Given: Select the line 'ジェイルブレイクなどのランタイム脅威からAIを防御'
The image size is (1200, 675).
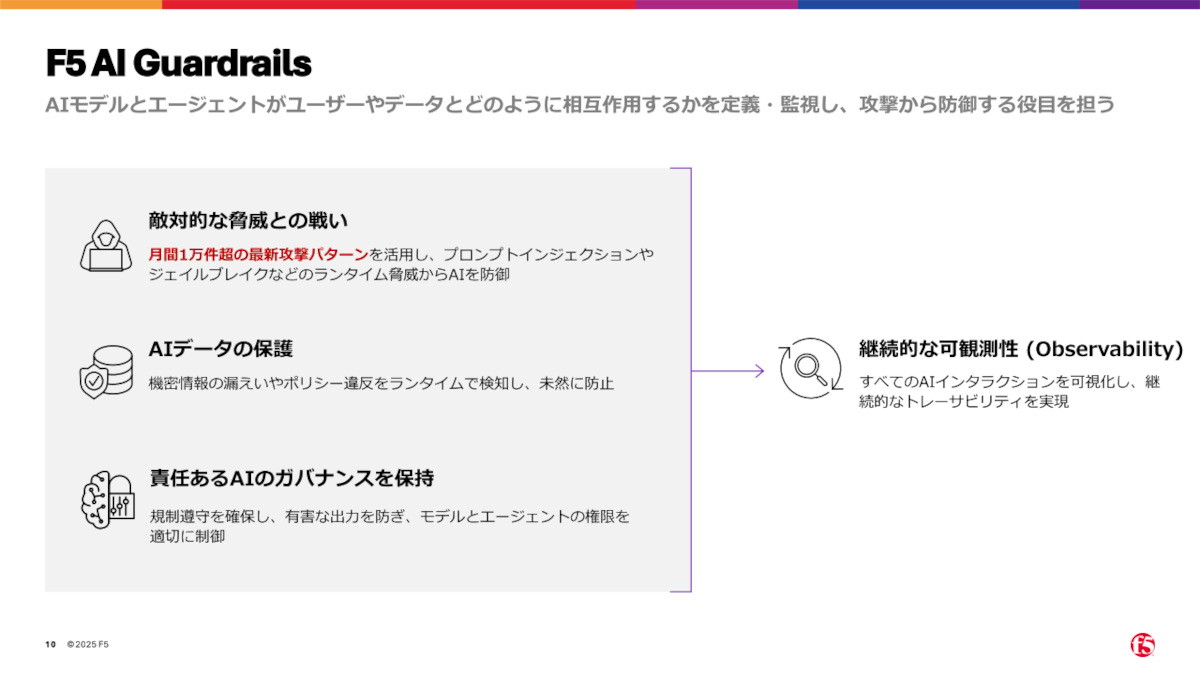Looking at the screenshot, I should 329,274.
